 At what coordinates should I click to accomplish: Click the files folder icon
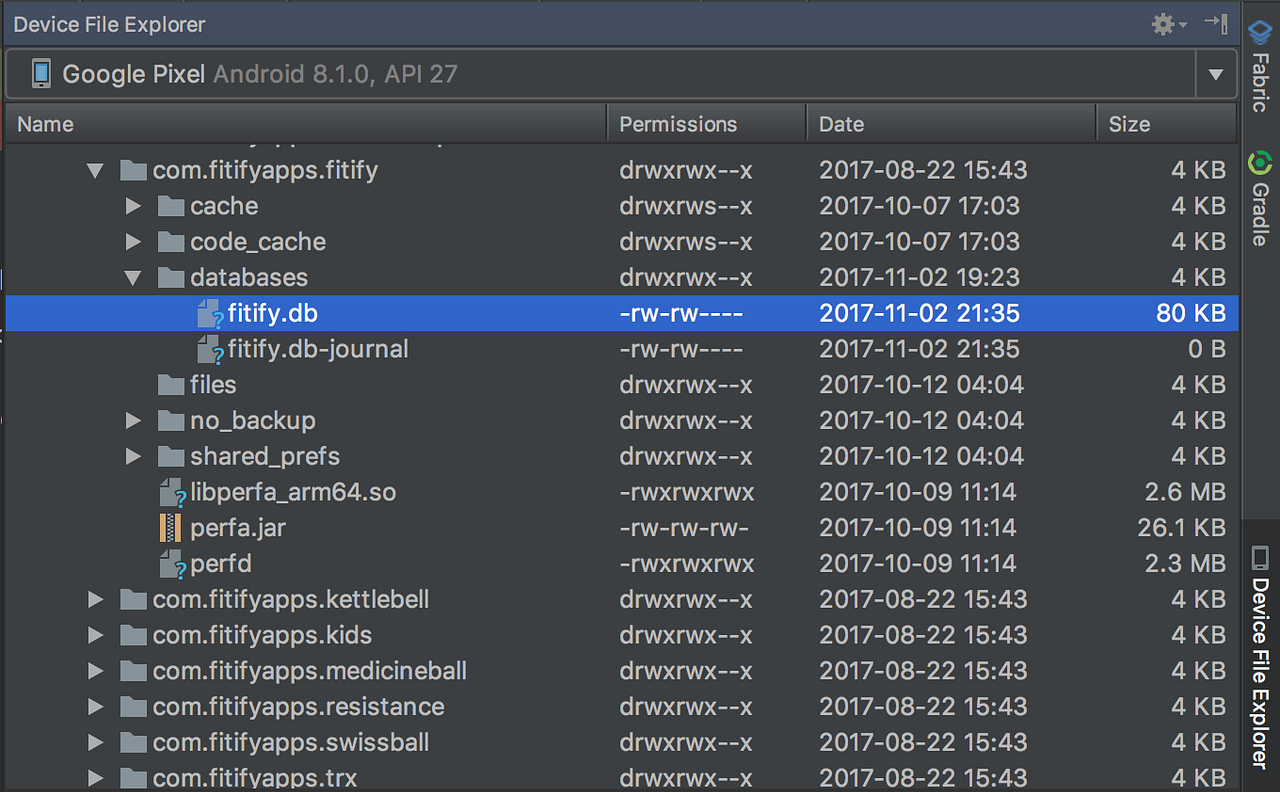pos(171,385)
